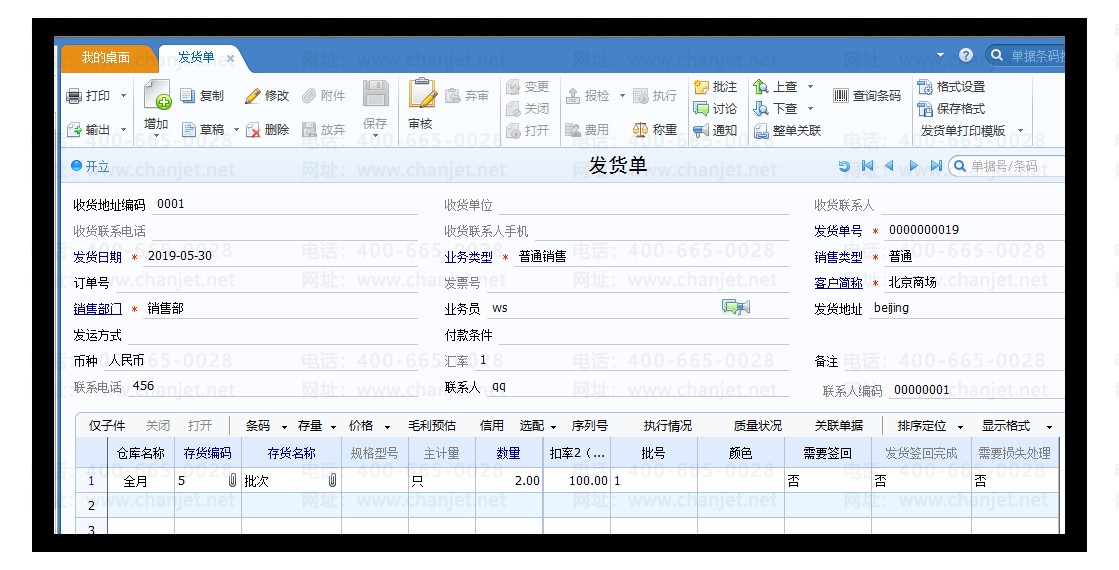Expand the 下查 dropdown arrow

810,109
